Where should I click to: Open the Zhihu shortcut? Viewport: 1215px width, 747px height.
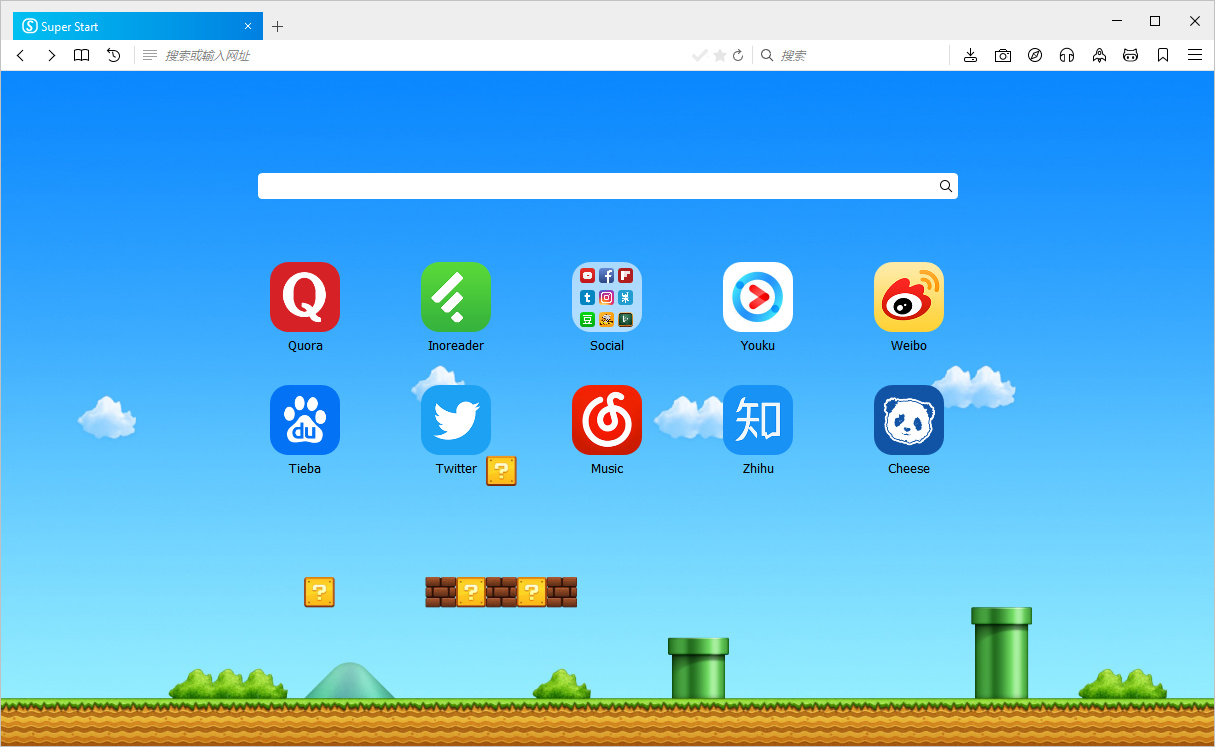pyautogui.click(x=758, y=420)
